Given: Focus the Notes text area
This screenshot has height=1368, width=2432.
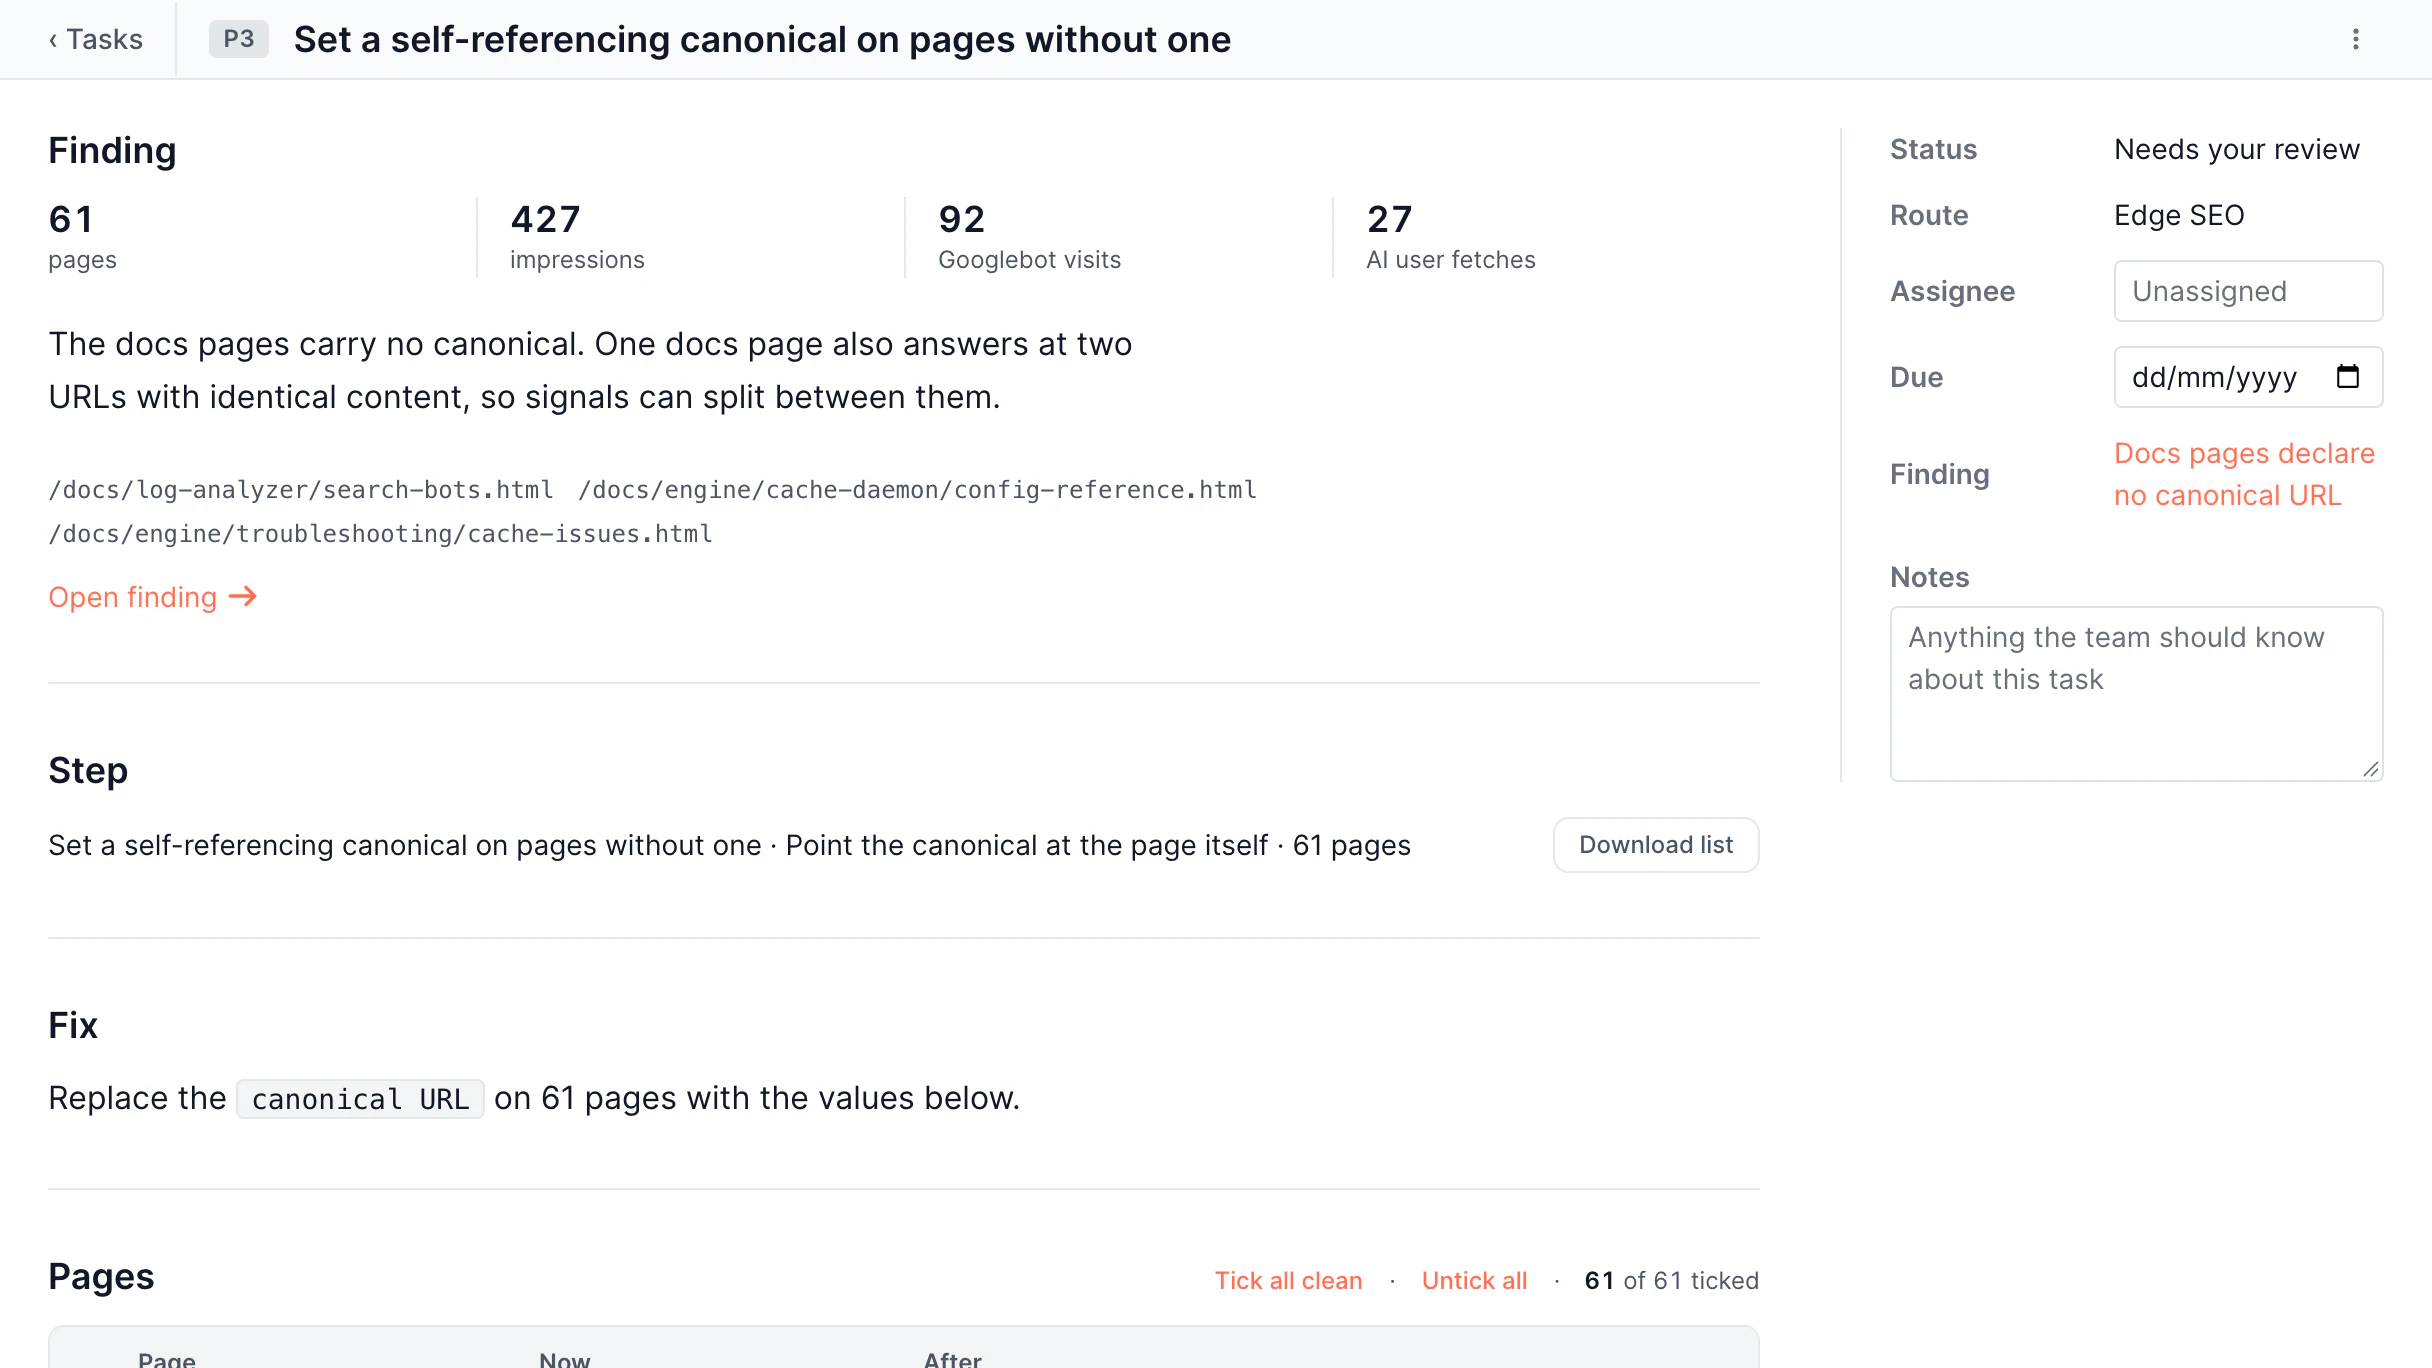Looking at the screenshot, I should point(2136,694).
